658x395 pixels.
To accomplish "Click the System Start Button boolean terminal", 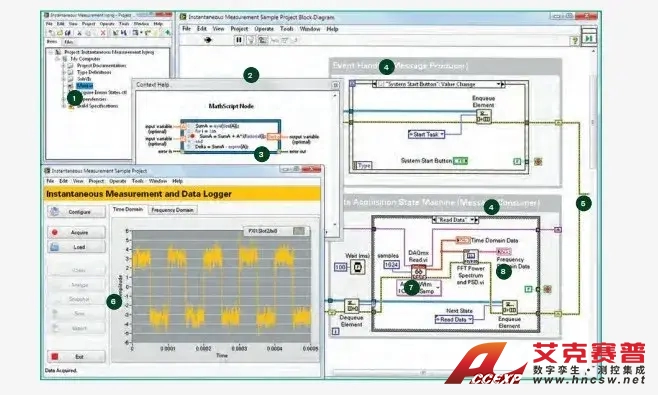I will (x=460, y=161).
